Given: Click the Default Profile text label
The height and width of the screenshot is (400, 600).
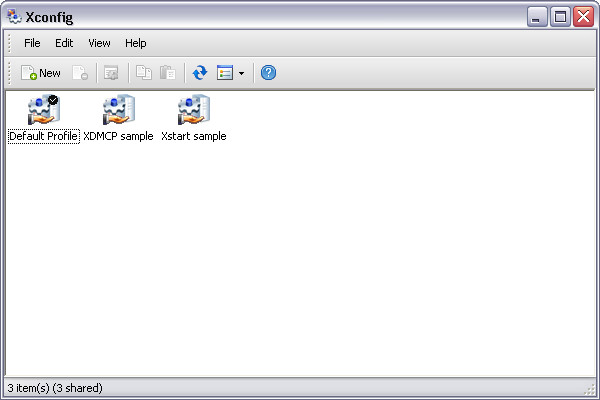Looking at the screenshot, I should [43, 136].
